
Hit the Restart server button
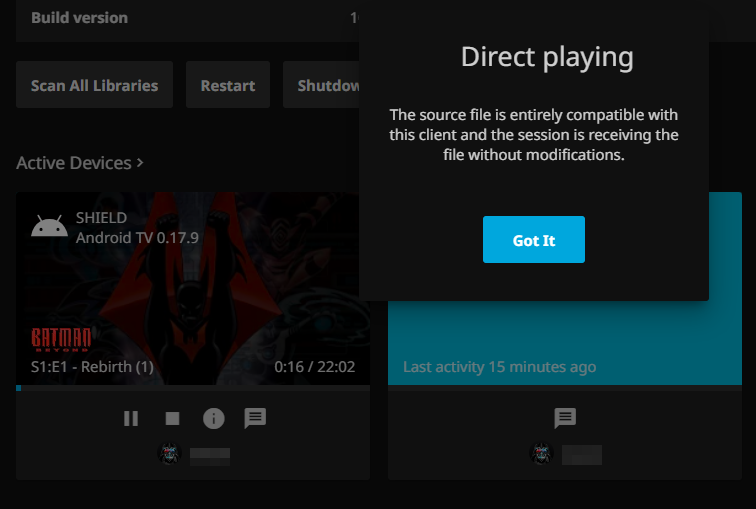(228, 86)
